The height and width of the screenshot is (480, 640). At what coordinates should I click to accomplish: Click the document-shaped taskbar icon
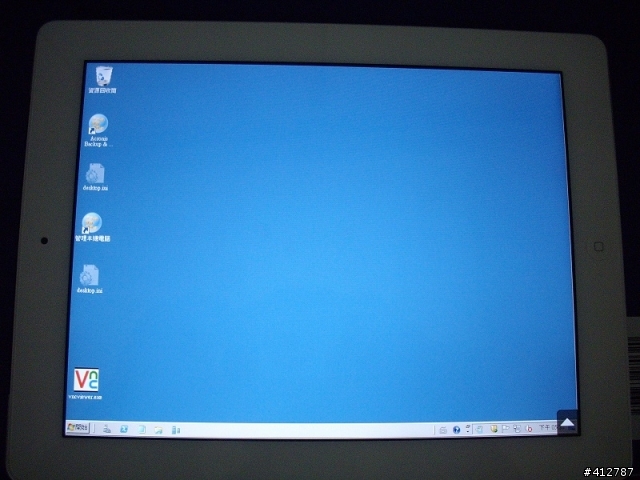(x=142, y=429)
